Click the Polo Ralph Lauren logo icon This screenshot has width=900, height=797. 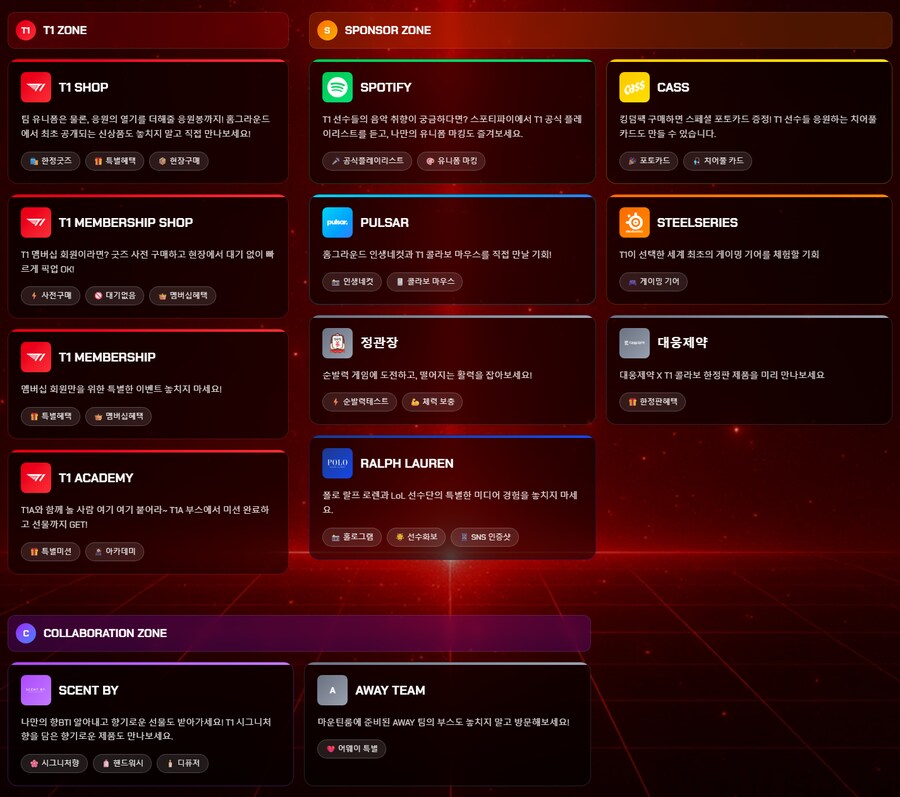(338, 463)
